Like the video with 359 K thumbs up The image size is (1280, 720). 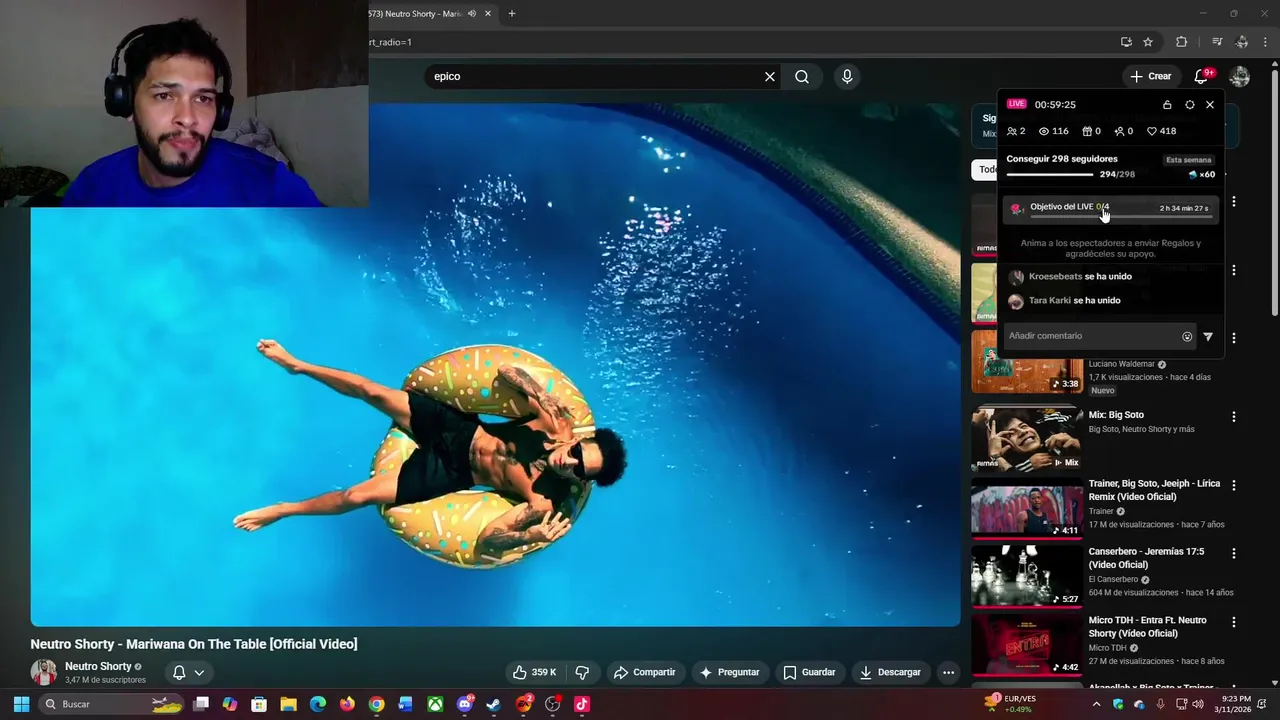coord(534,672)
